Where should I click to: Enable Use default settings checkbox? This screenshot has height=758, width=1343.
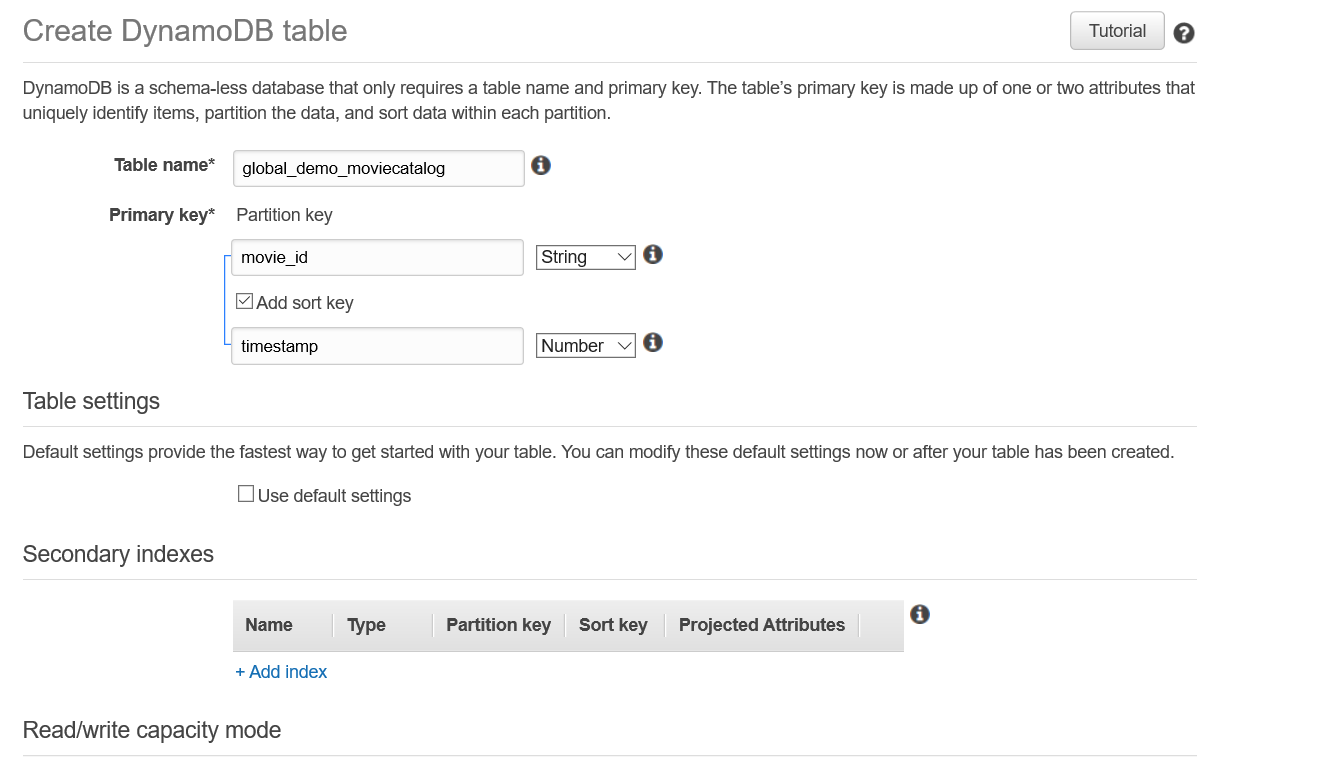(x=246, y=494)
